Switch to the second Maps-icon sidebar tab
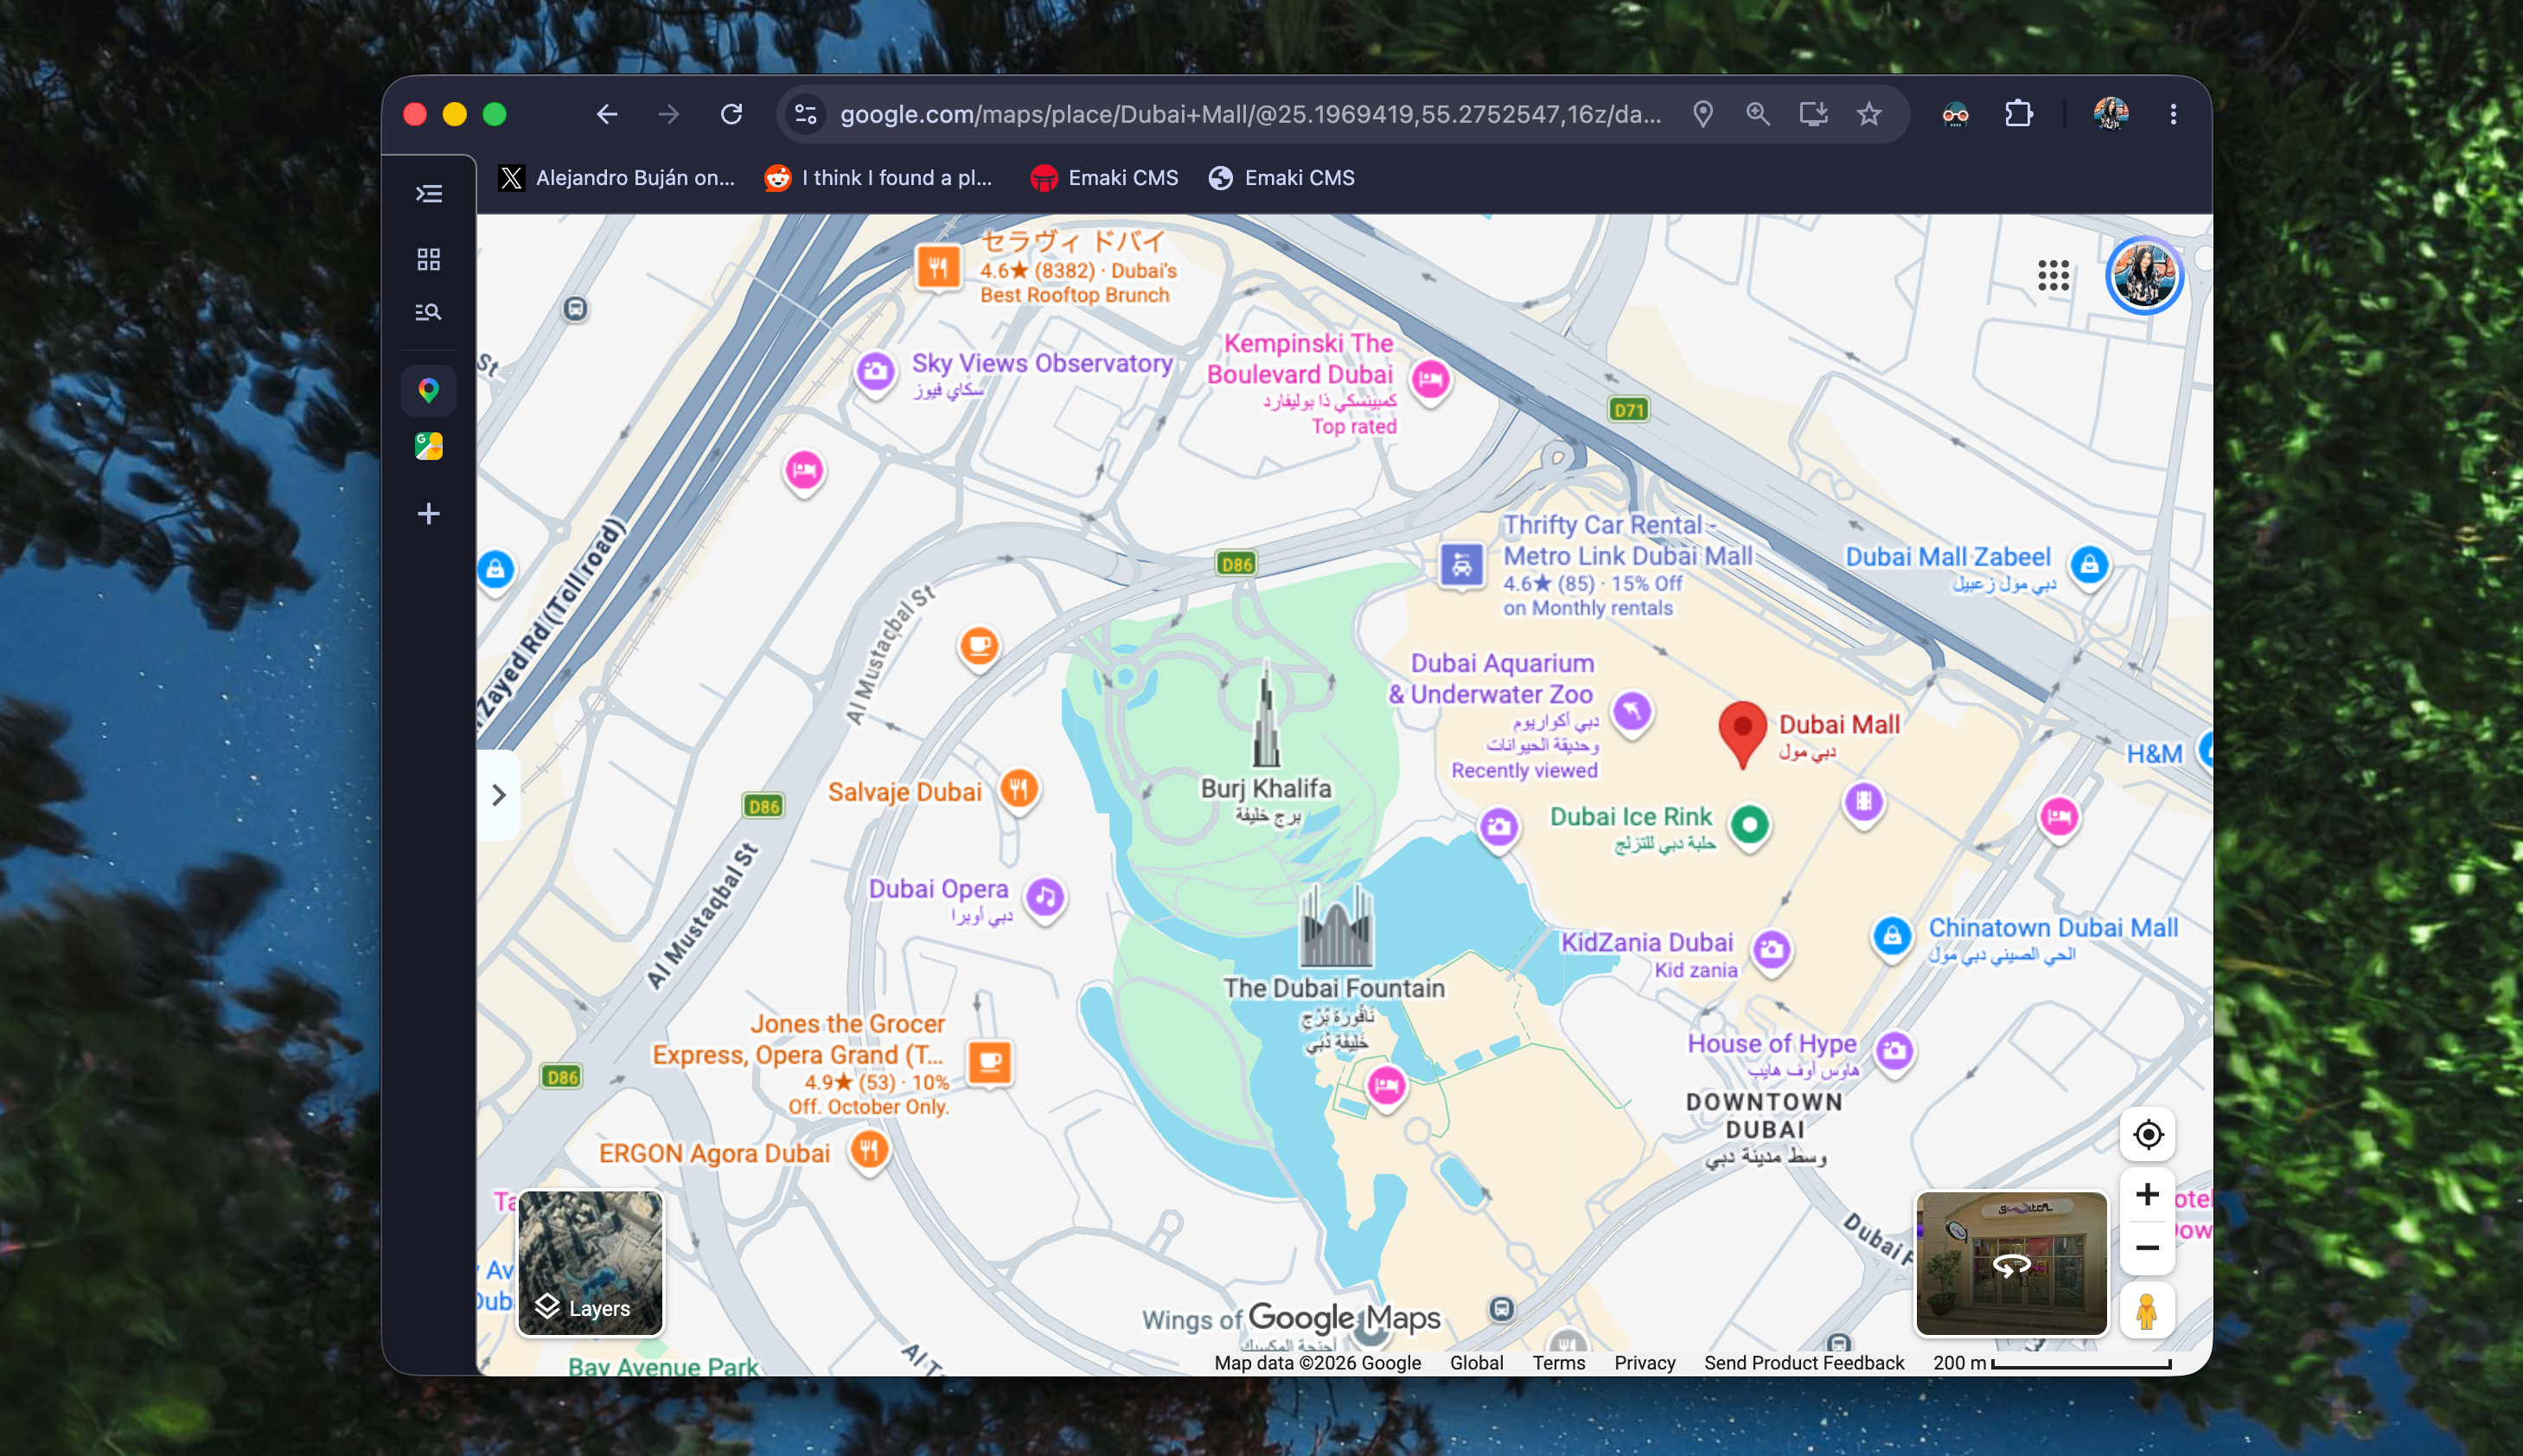This screenshot has width=2523, height=1456. click(x=429, y=446)
